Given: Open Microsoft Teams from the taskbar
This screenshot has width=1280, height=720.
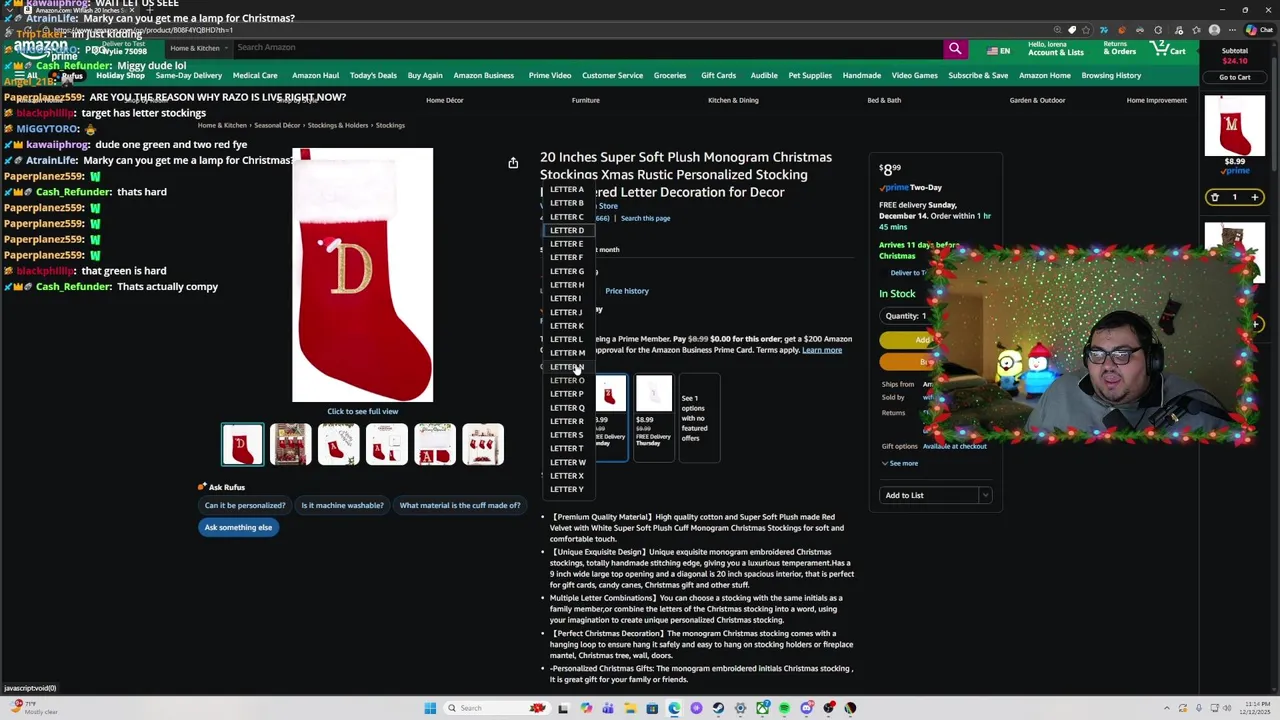Looking at the screenshot, I should 608,708.
